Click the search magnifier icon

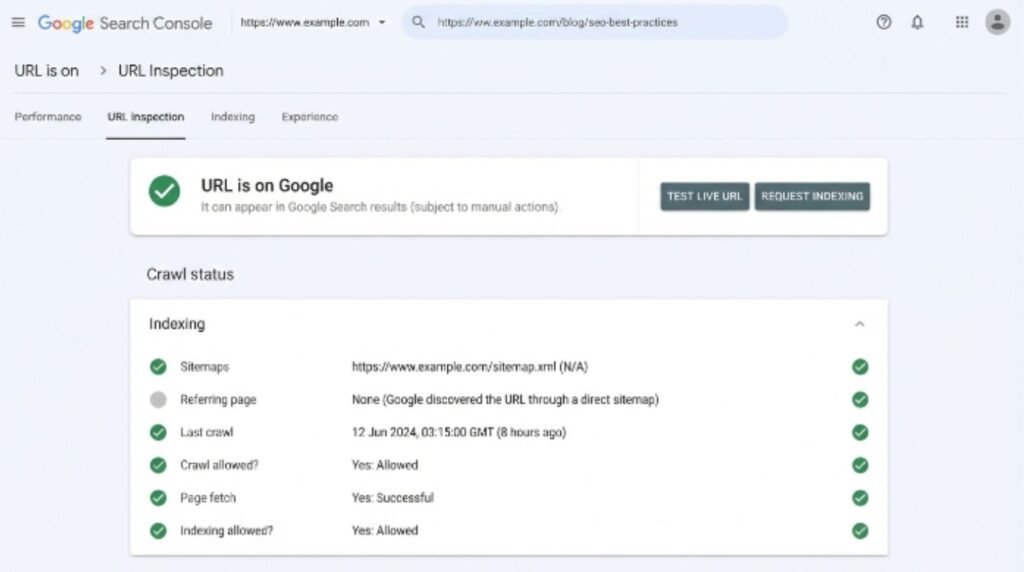click(x=419, y=22)
